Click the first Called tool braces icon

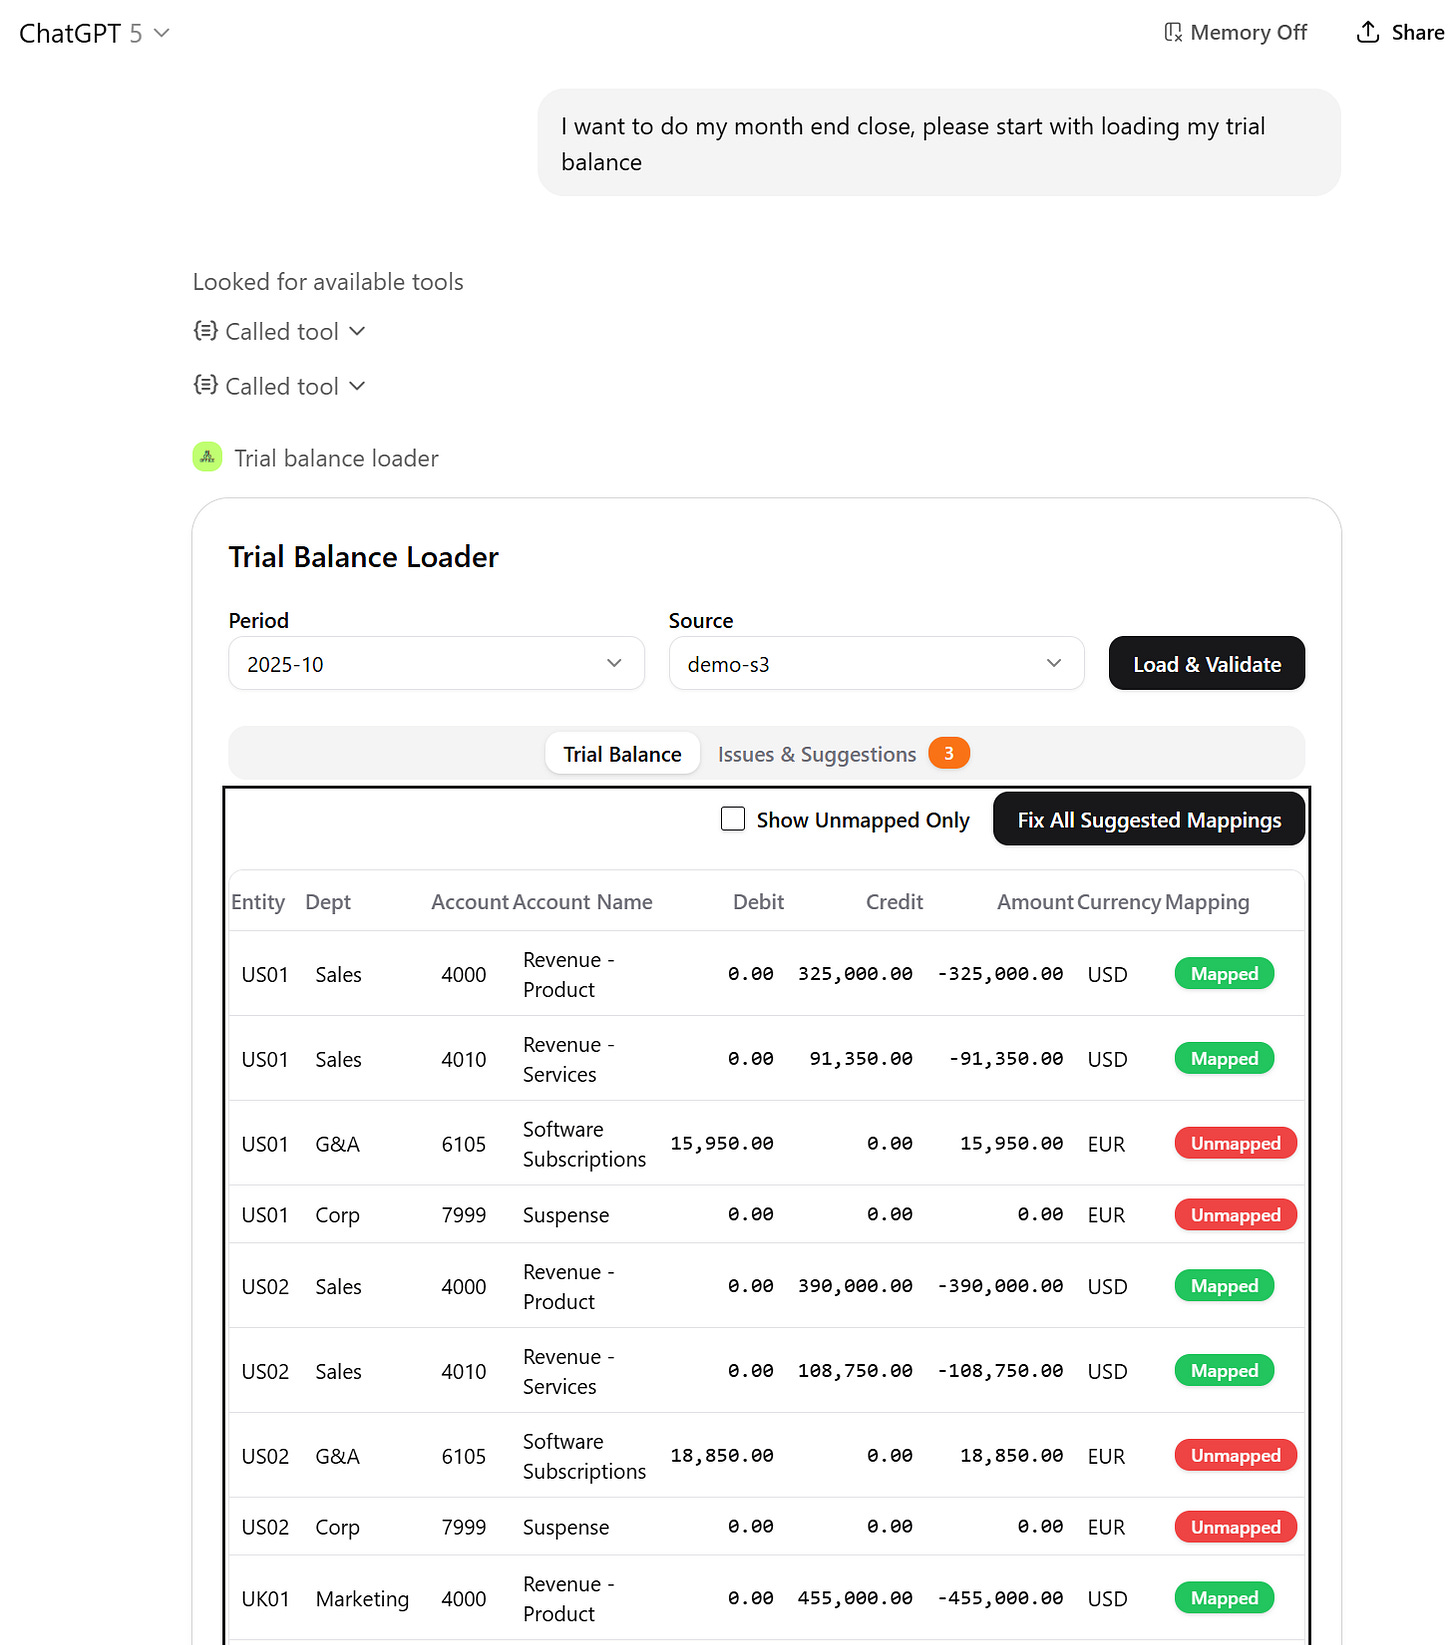coord(205,331)
